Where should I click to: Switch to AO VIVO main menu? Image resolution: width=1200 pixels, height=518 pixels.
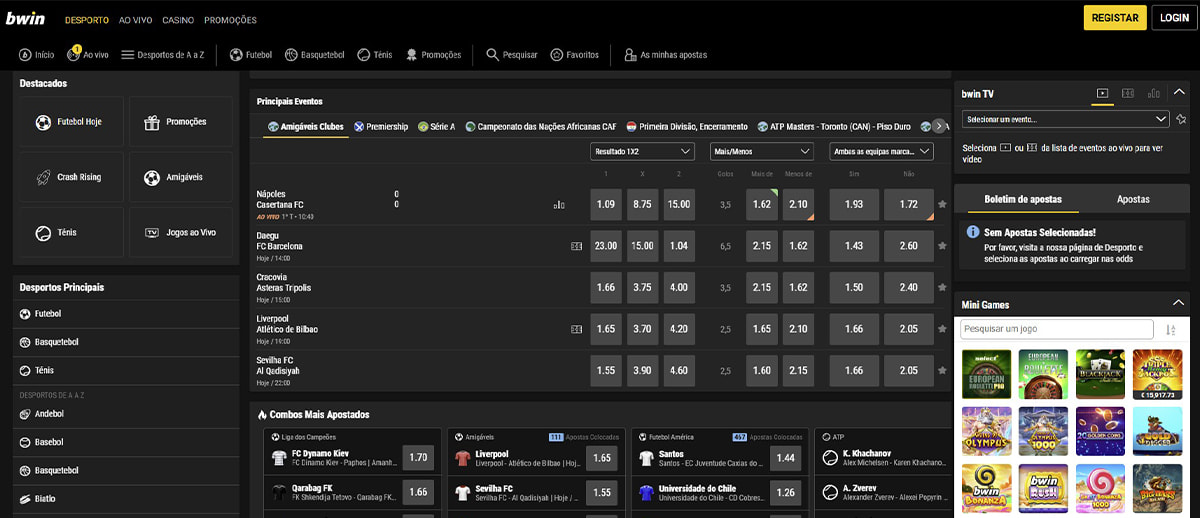(136, 20)
